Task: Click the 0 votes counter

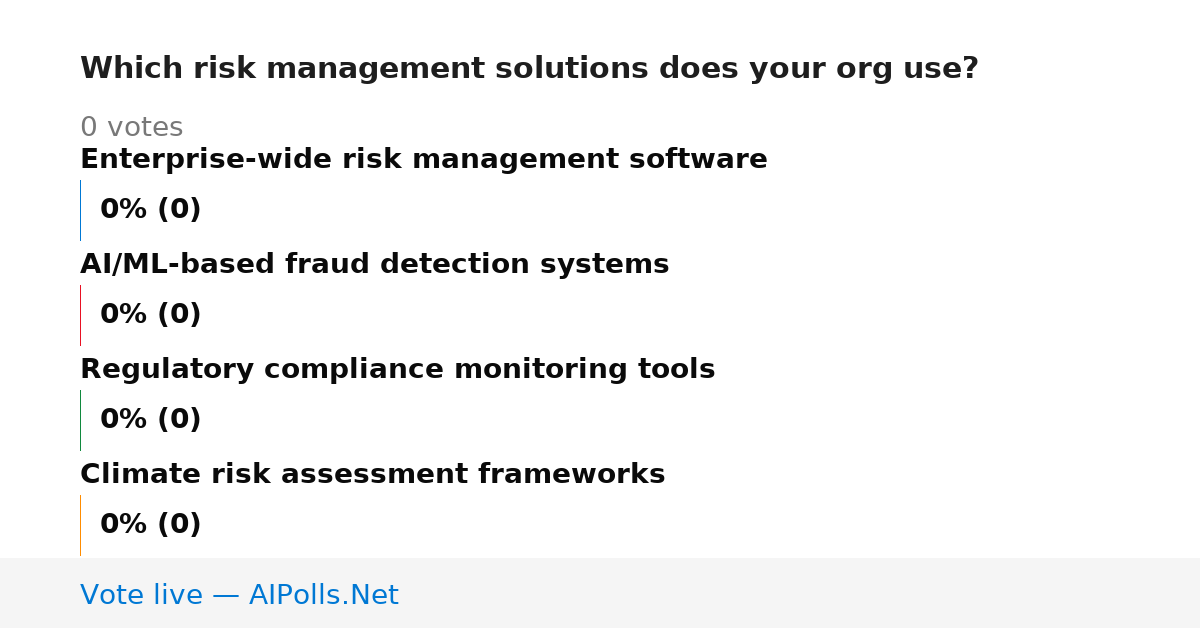Action: pos(131,128)
